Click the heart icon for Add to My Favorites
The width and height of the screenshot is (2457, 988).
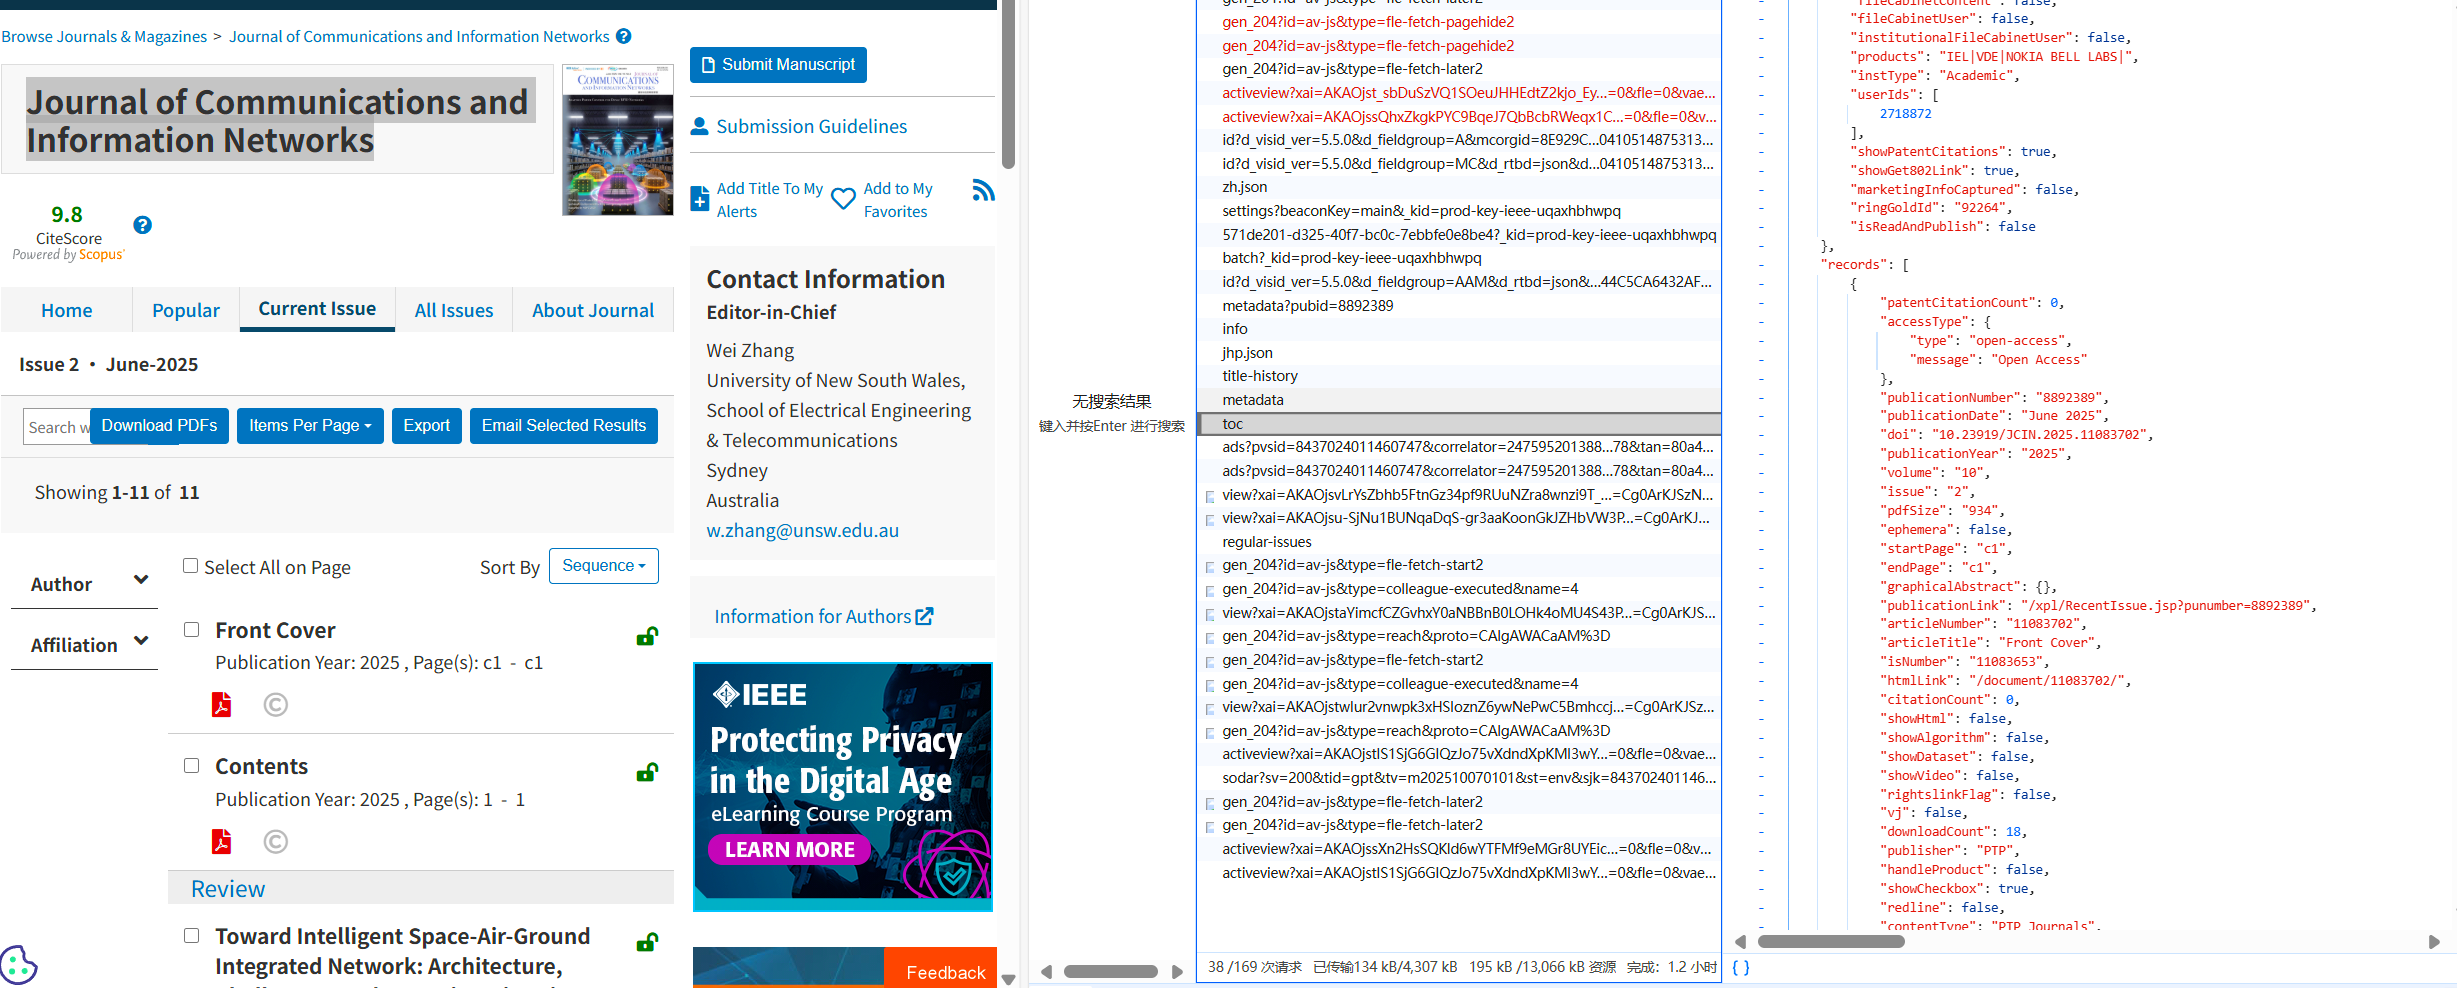click(x=843, y=199)
